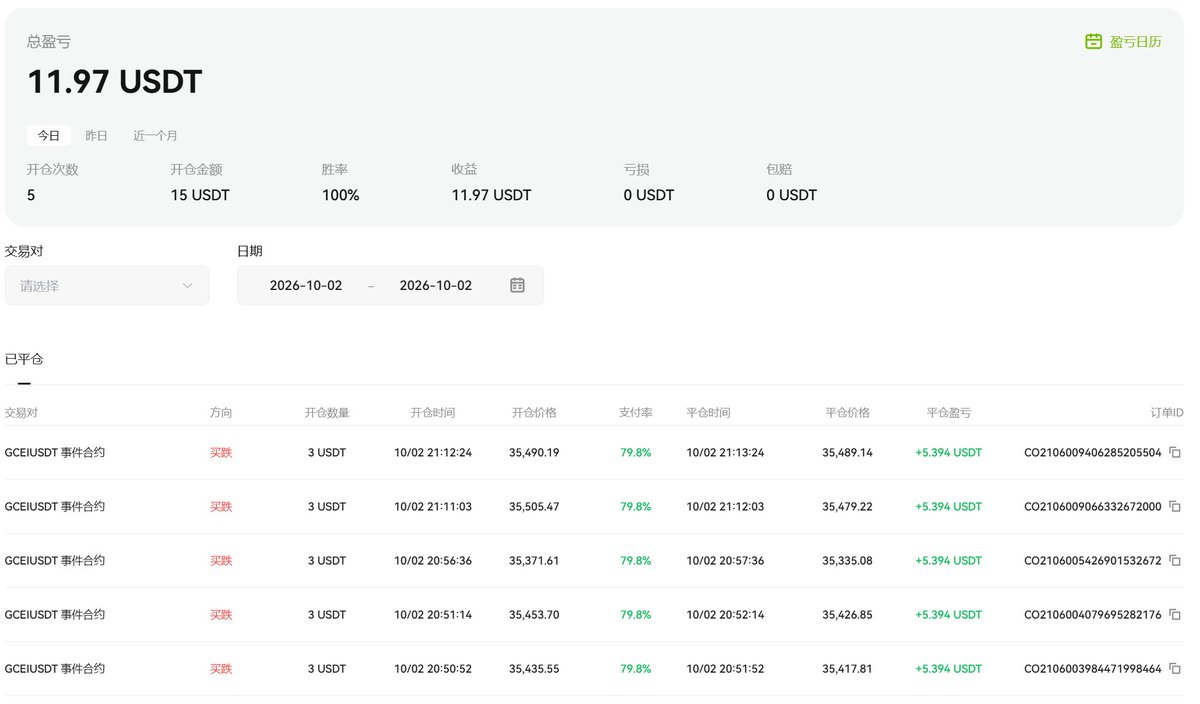
Task: Select the 今日 tab
Action: point(49,135)
